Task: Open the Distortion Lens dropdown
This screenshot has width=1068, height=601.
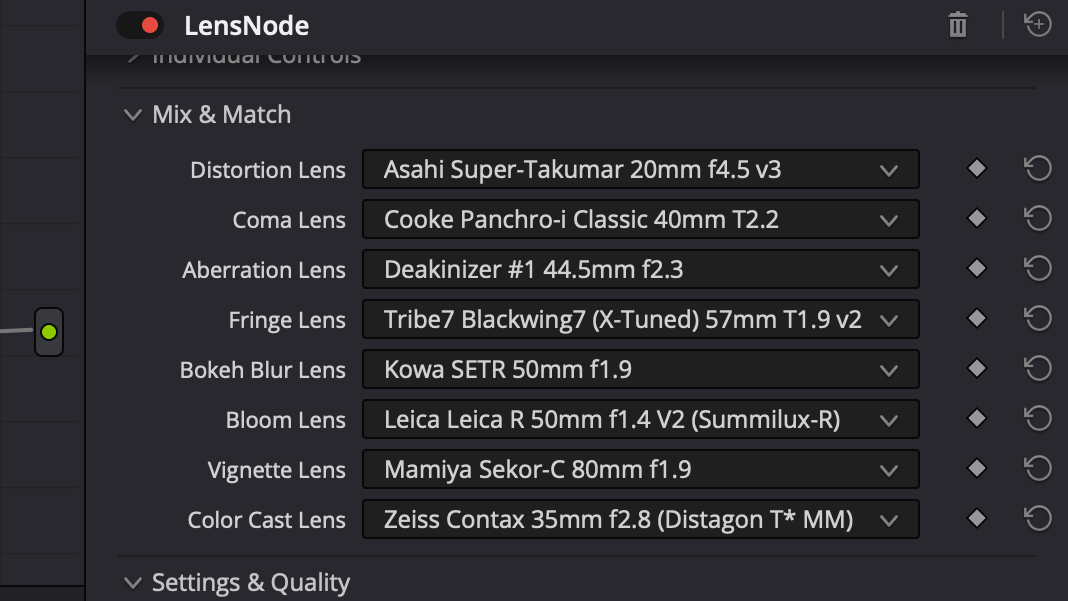Action: pyautogui.click(x=641, y=169)
